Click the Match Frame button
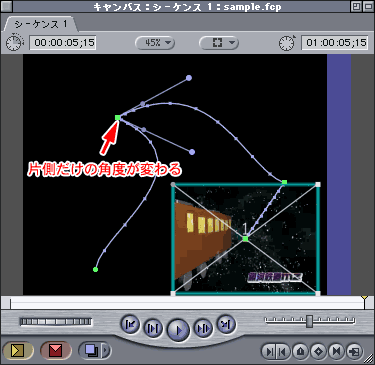The width and height of the screenshot is (375, 365). [355, 351]
